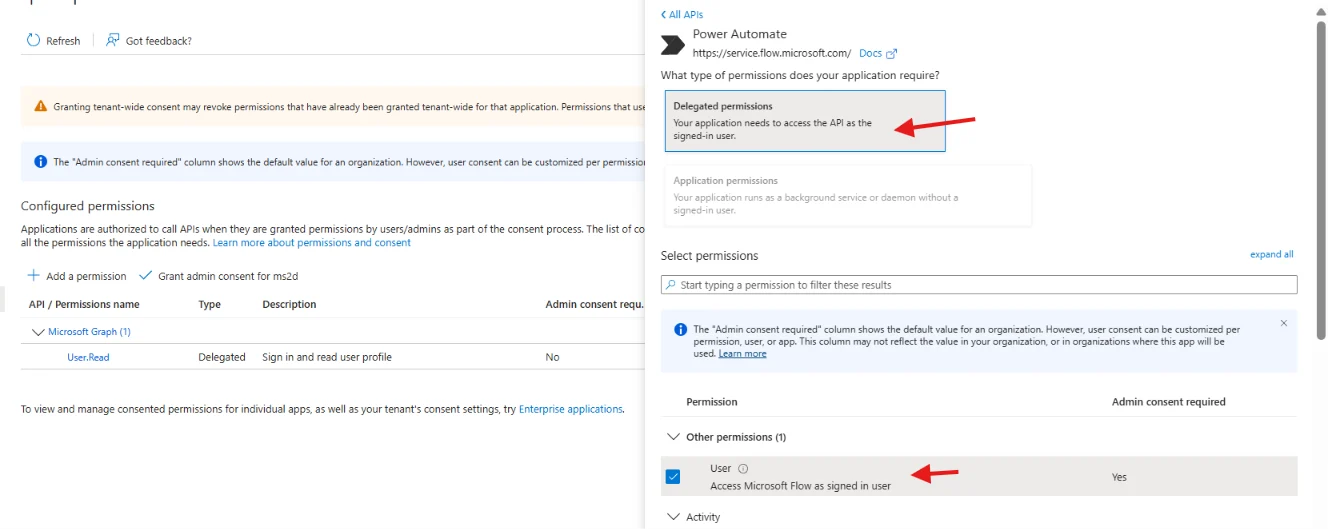Click the Refresh button label
Screen dimensions: 1329x529
coord(63,41)
